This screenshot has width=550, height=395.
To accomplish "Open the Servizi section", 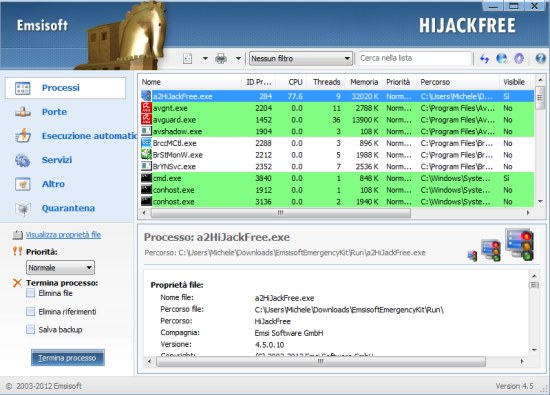I will pyautogui.click(x=57, y=160).
